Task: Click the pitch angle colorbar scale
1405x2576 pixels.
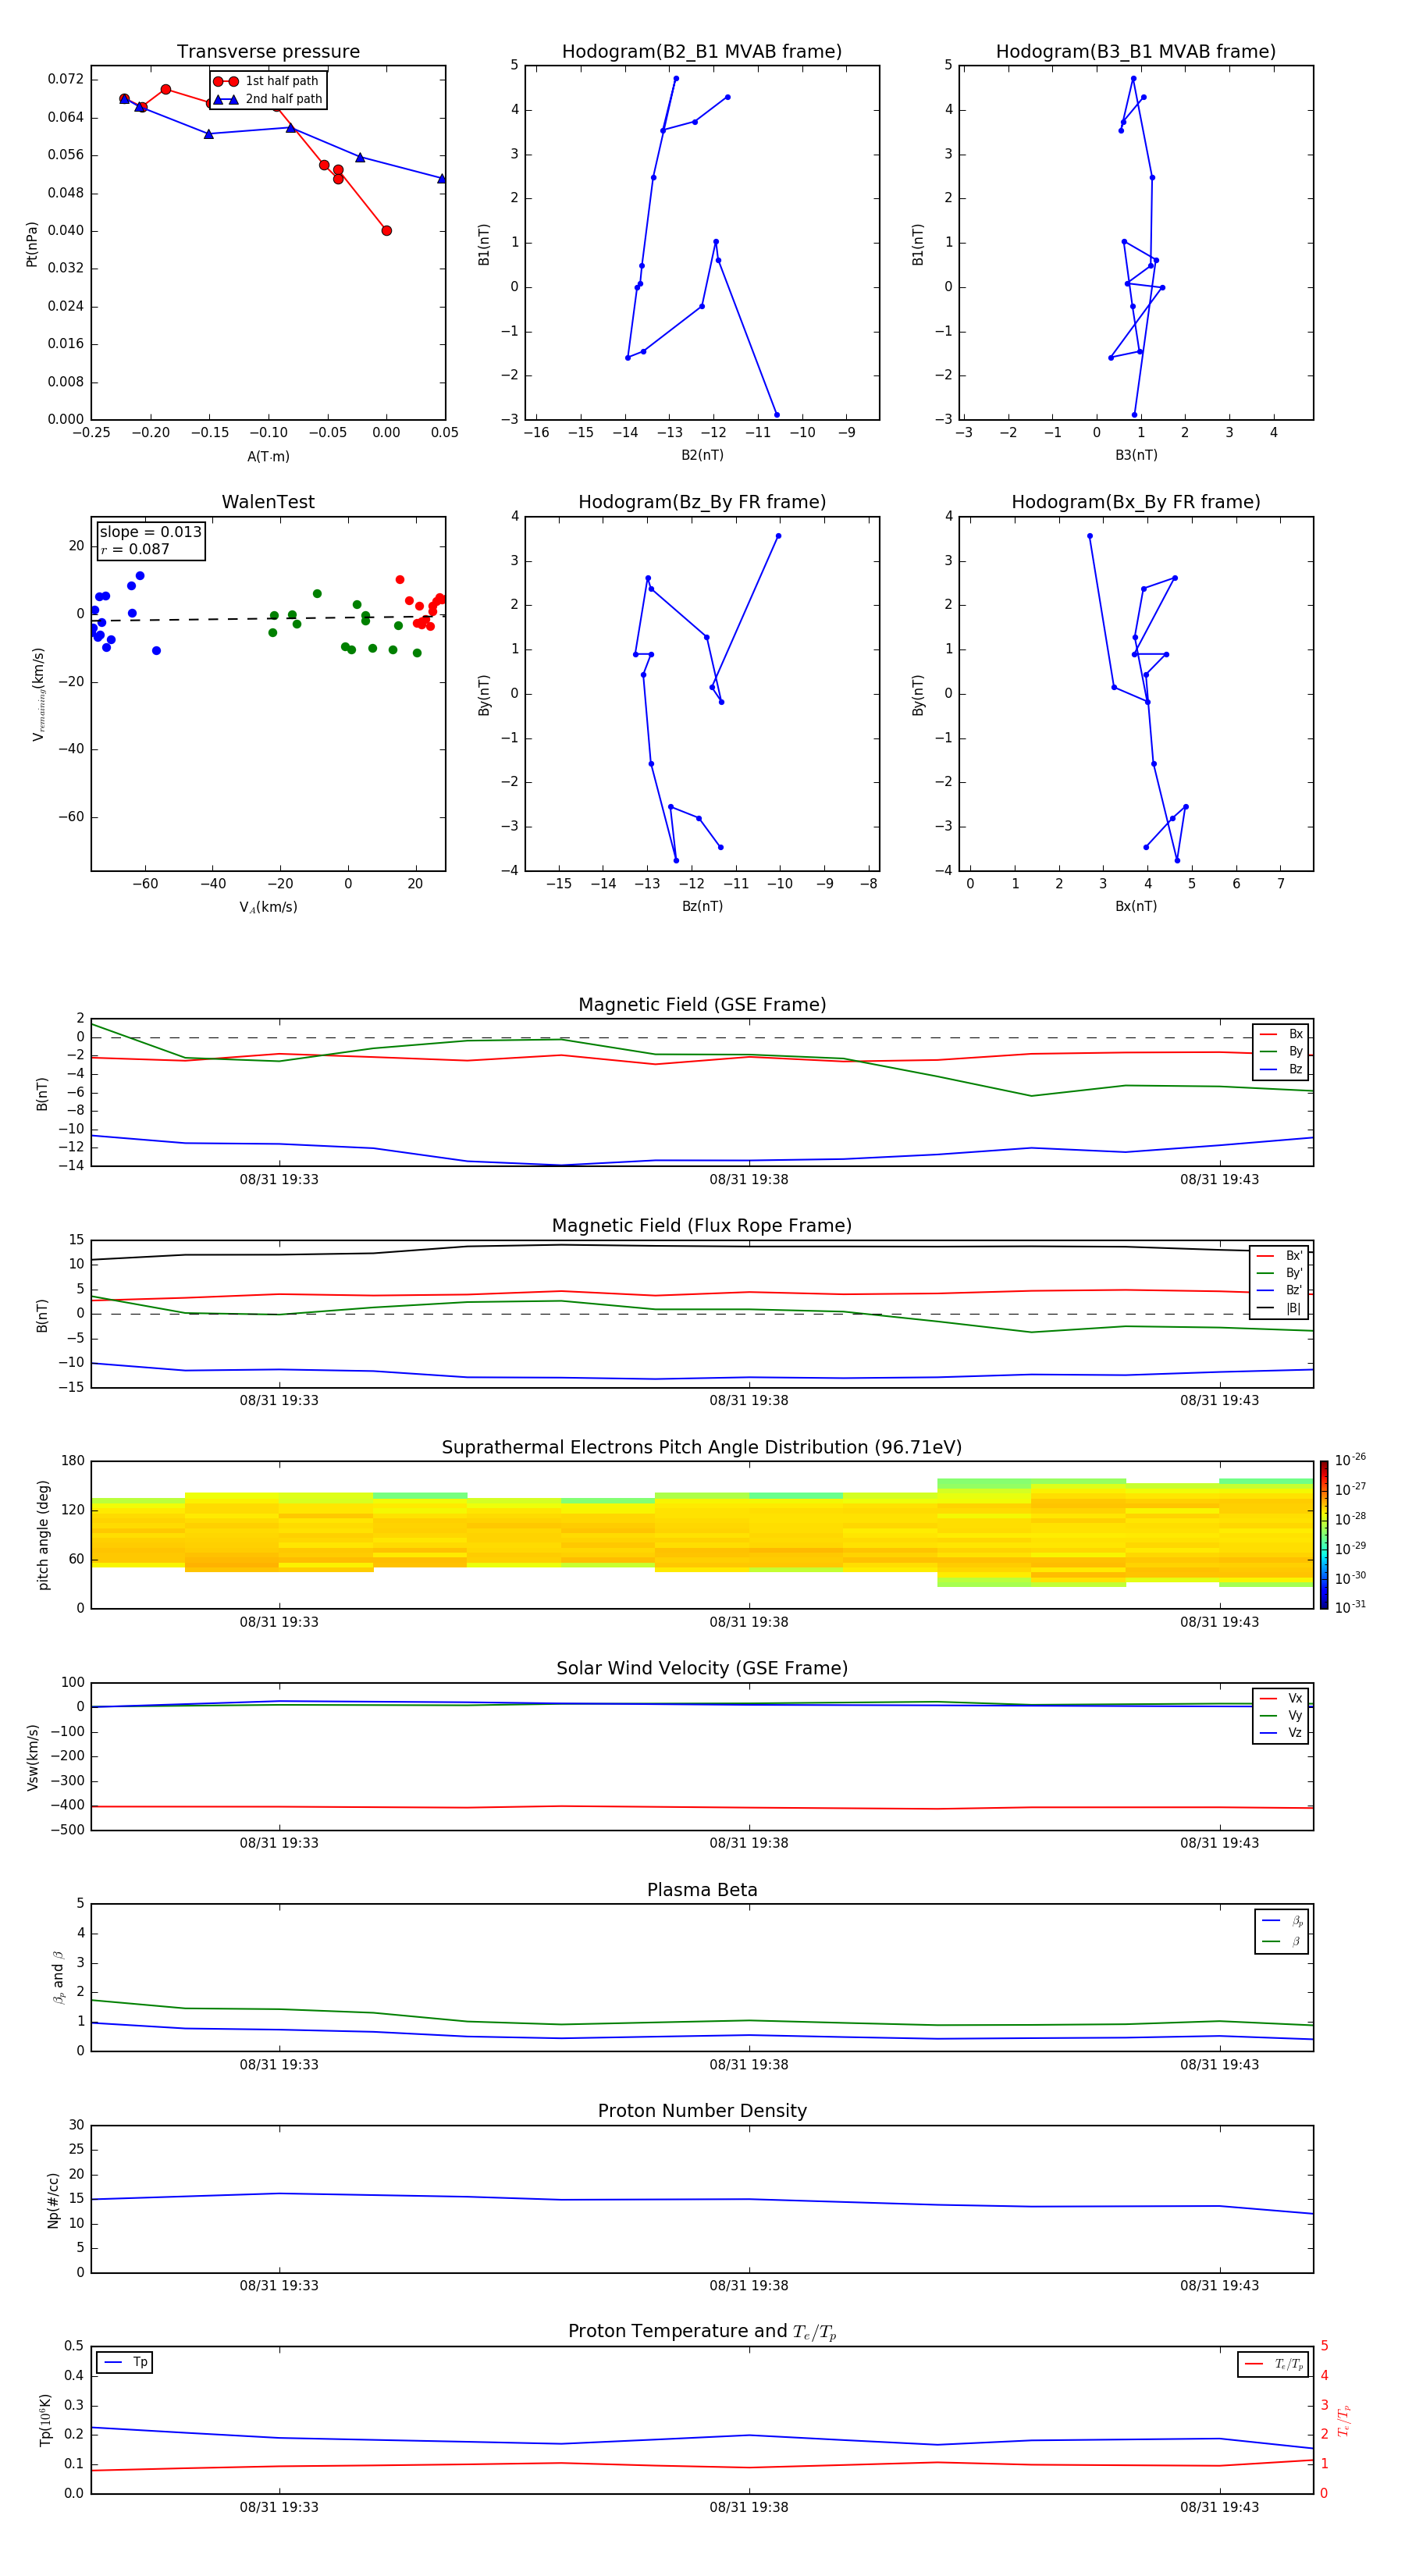Action: point(1324,1535)
